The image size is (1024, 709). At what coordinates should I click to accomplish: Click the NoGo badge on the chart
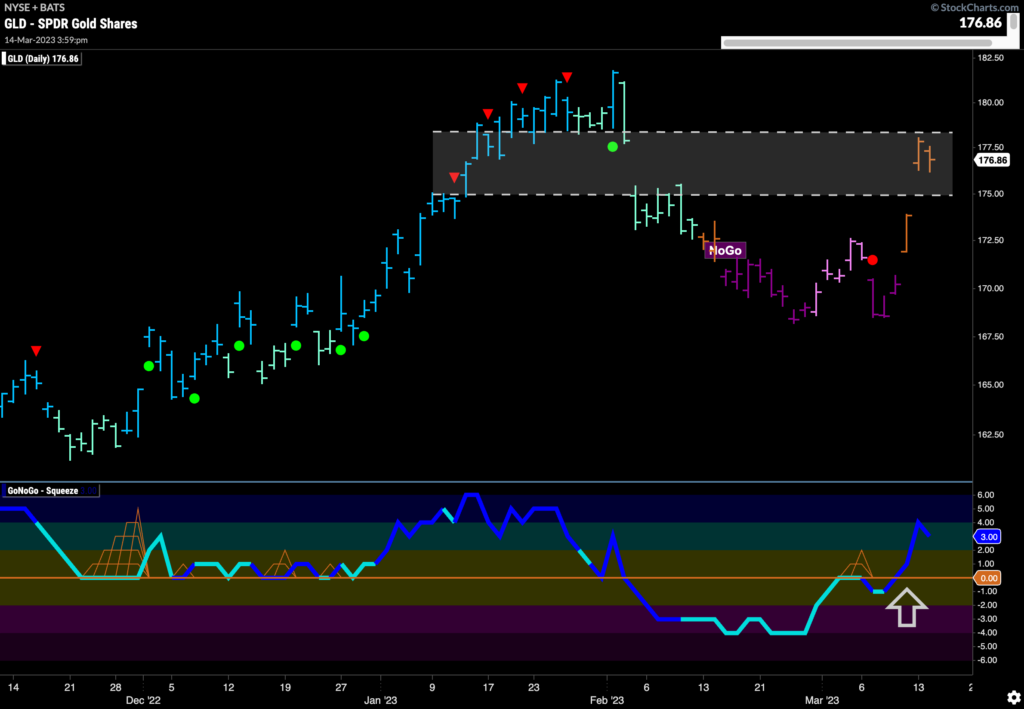point(723,250)
